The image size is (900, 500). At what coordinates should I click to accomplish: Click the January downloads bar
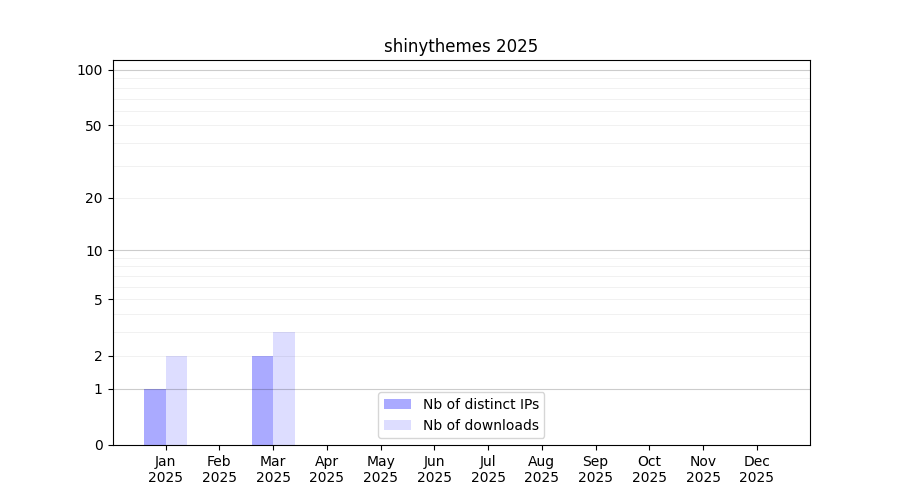176,401
